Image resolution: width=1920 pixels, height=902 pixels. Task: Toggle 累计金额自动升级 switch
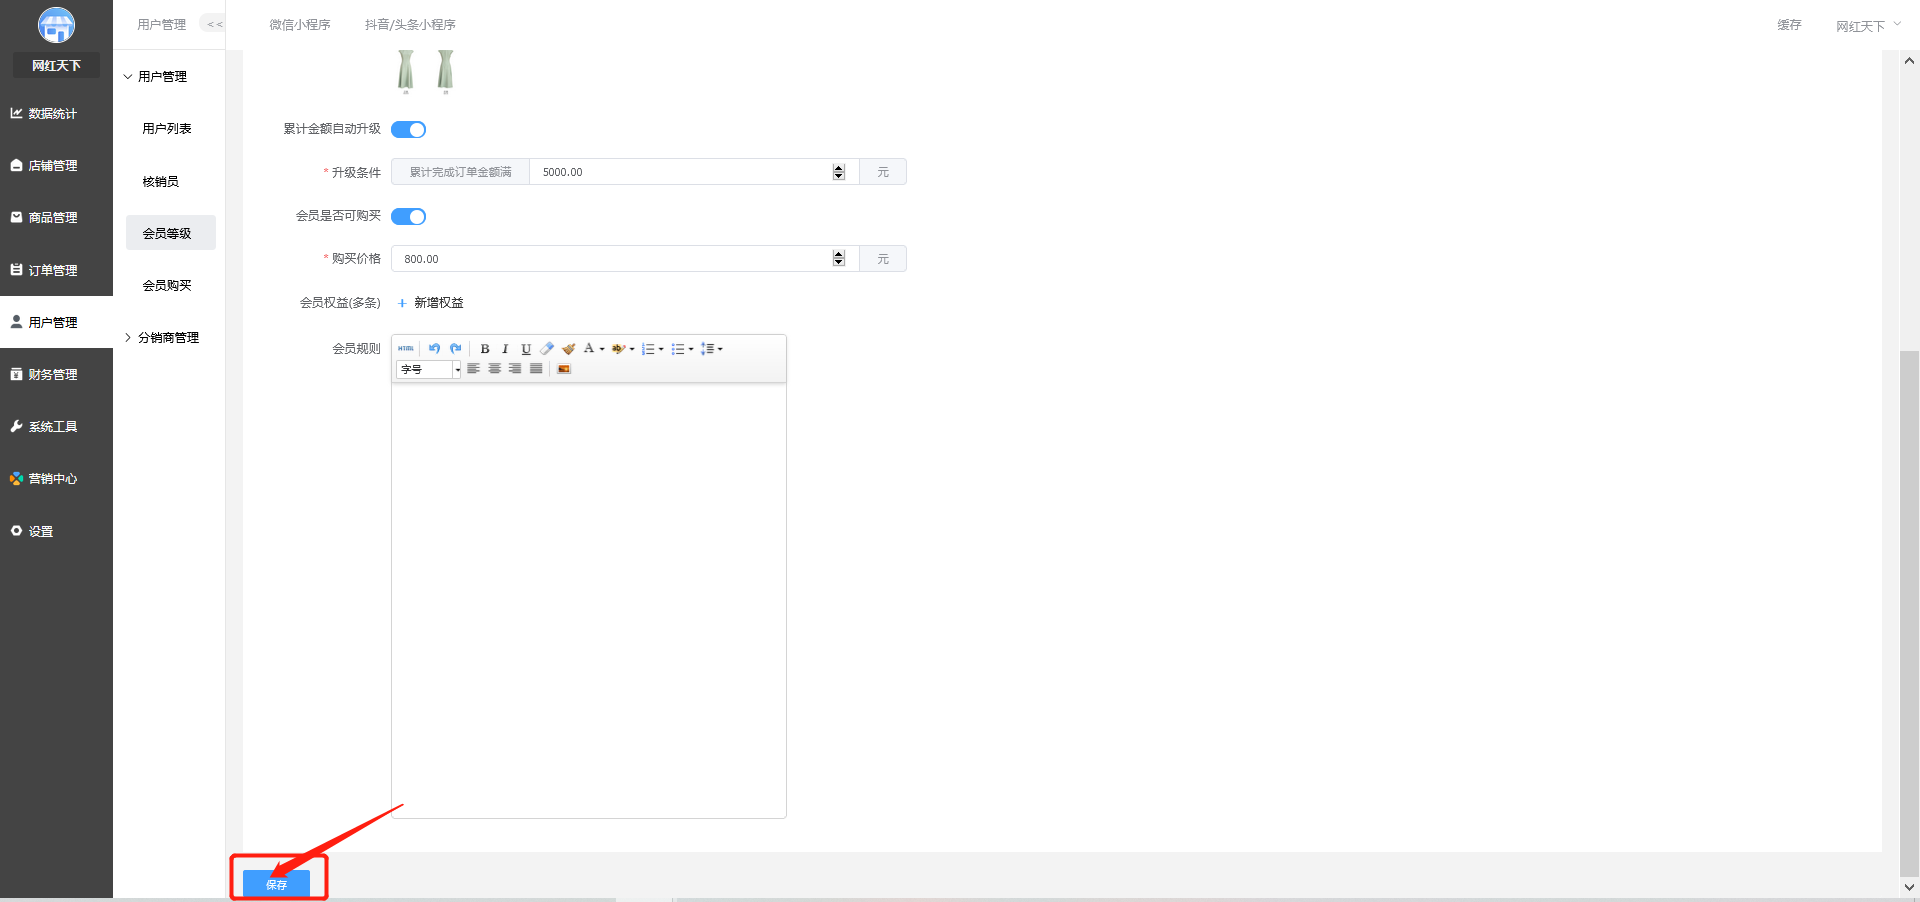tap(408, 129)
